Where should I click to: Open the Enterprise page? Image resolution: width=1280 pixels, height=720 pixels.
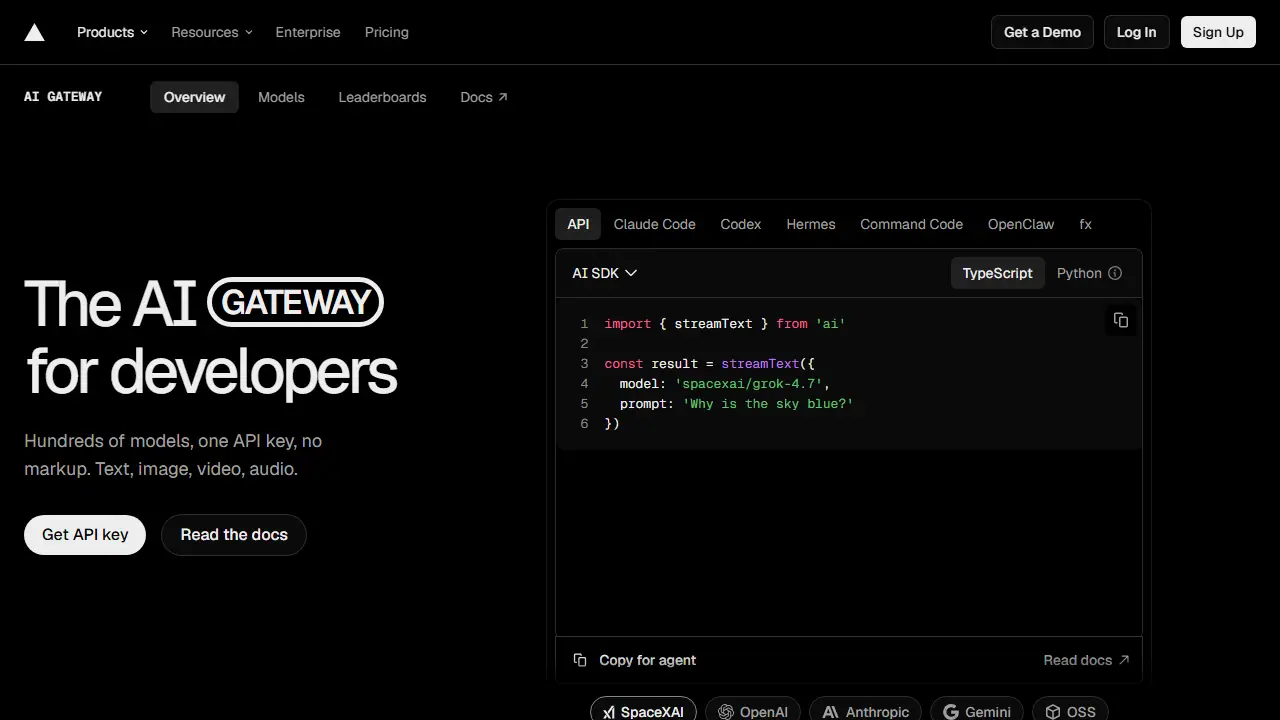308,32
